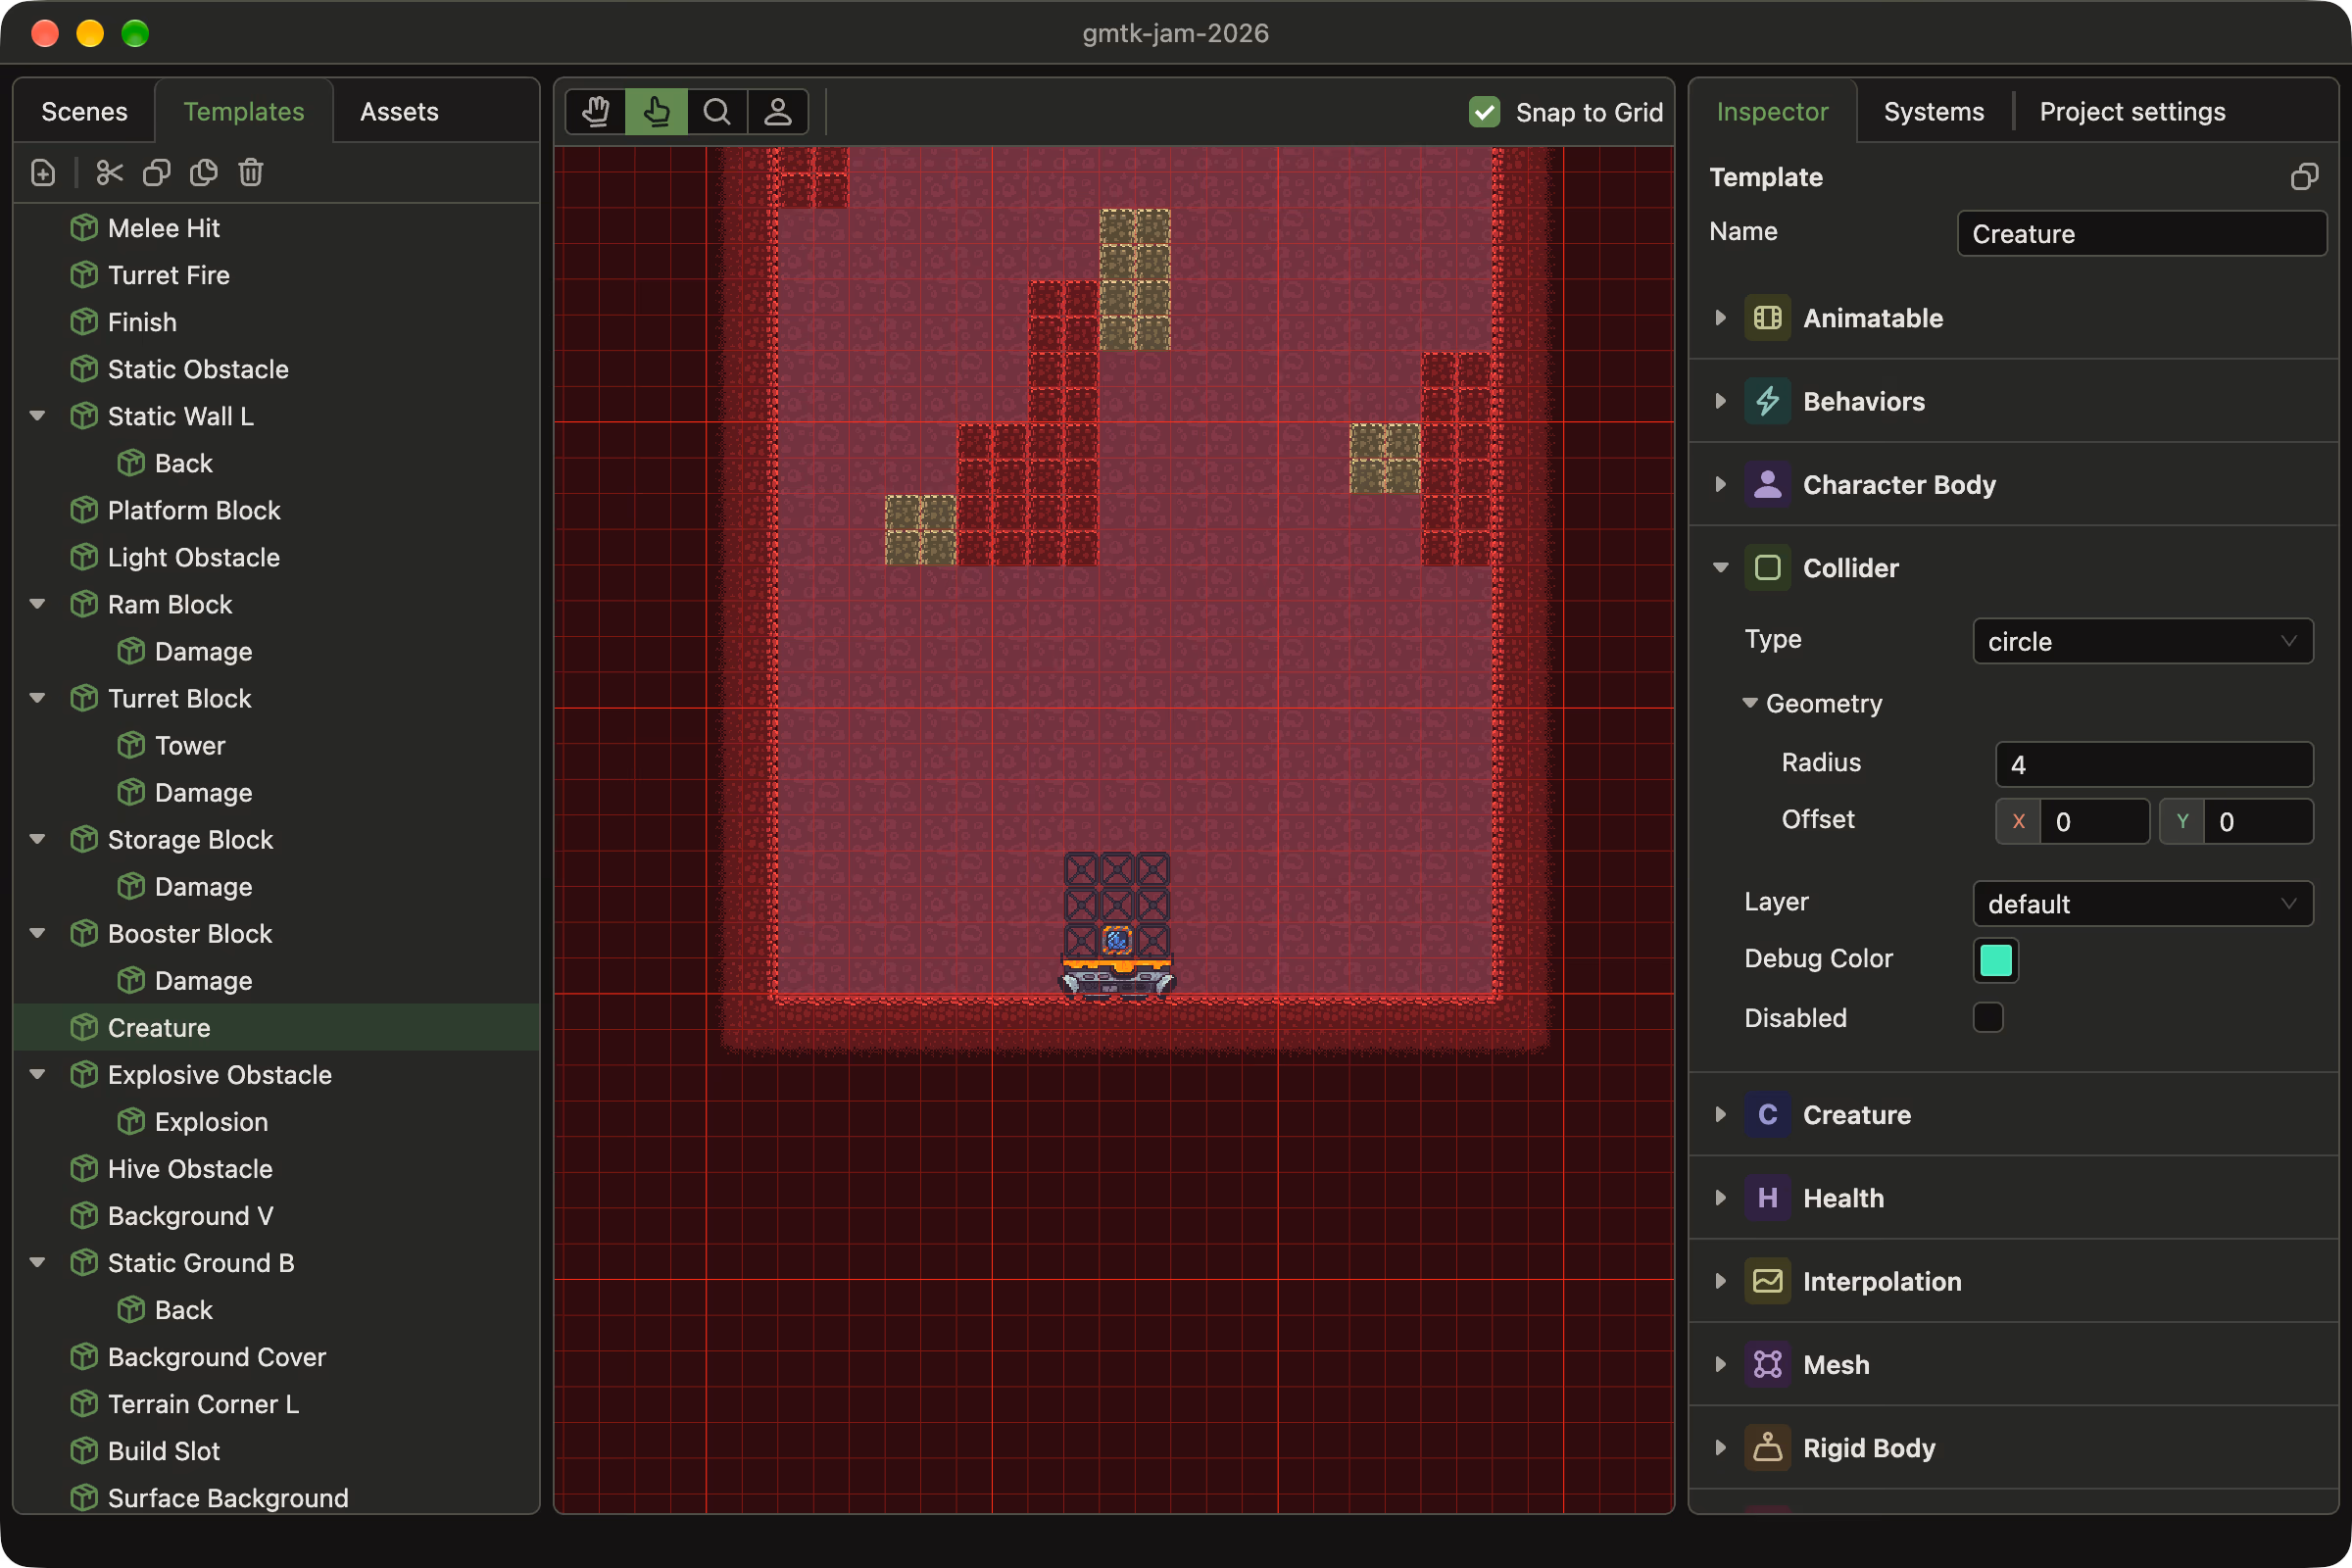Image resolution: width=2352 pixels, height=1568 pixels.
Task: Collapse the Turret Block tree node
Action: tap(38, 698)
